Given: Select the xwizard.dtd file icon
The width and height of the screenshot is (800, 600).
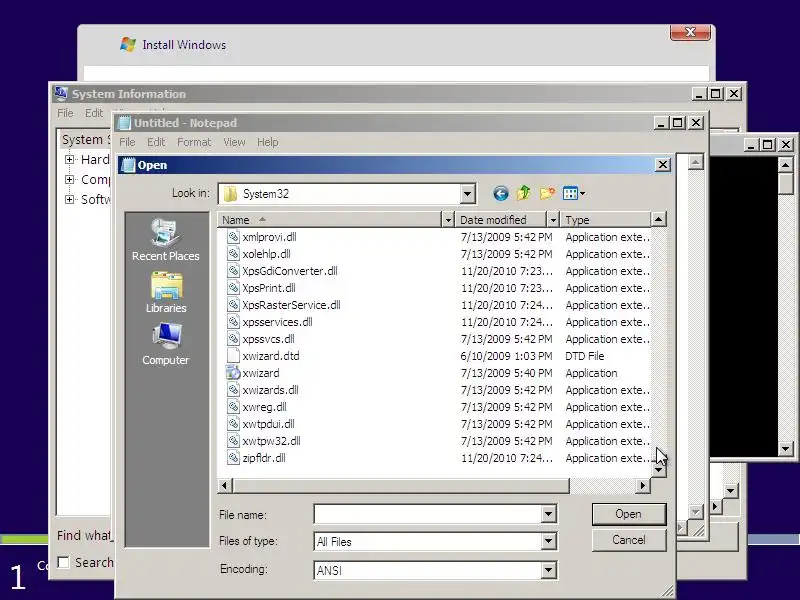Looking at the screenshot, I should tap(233, 356).
